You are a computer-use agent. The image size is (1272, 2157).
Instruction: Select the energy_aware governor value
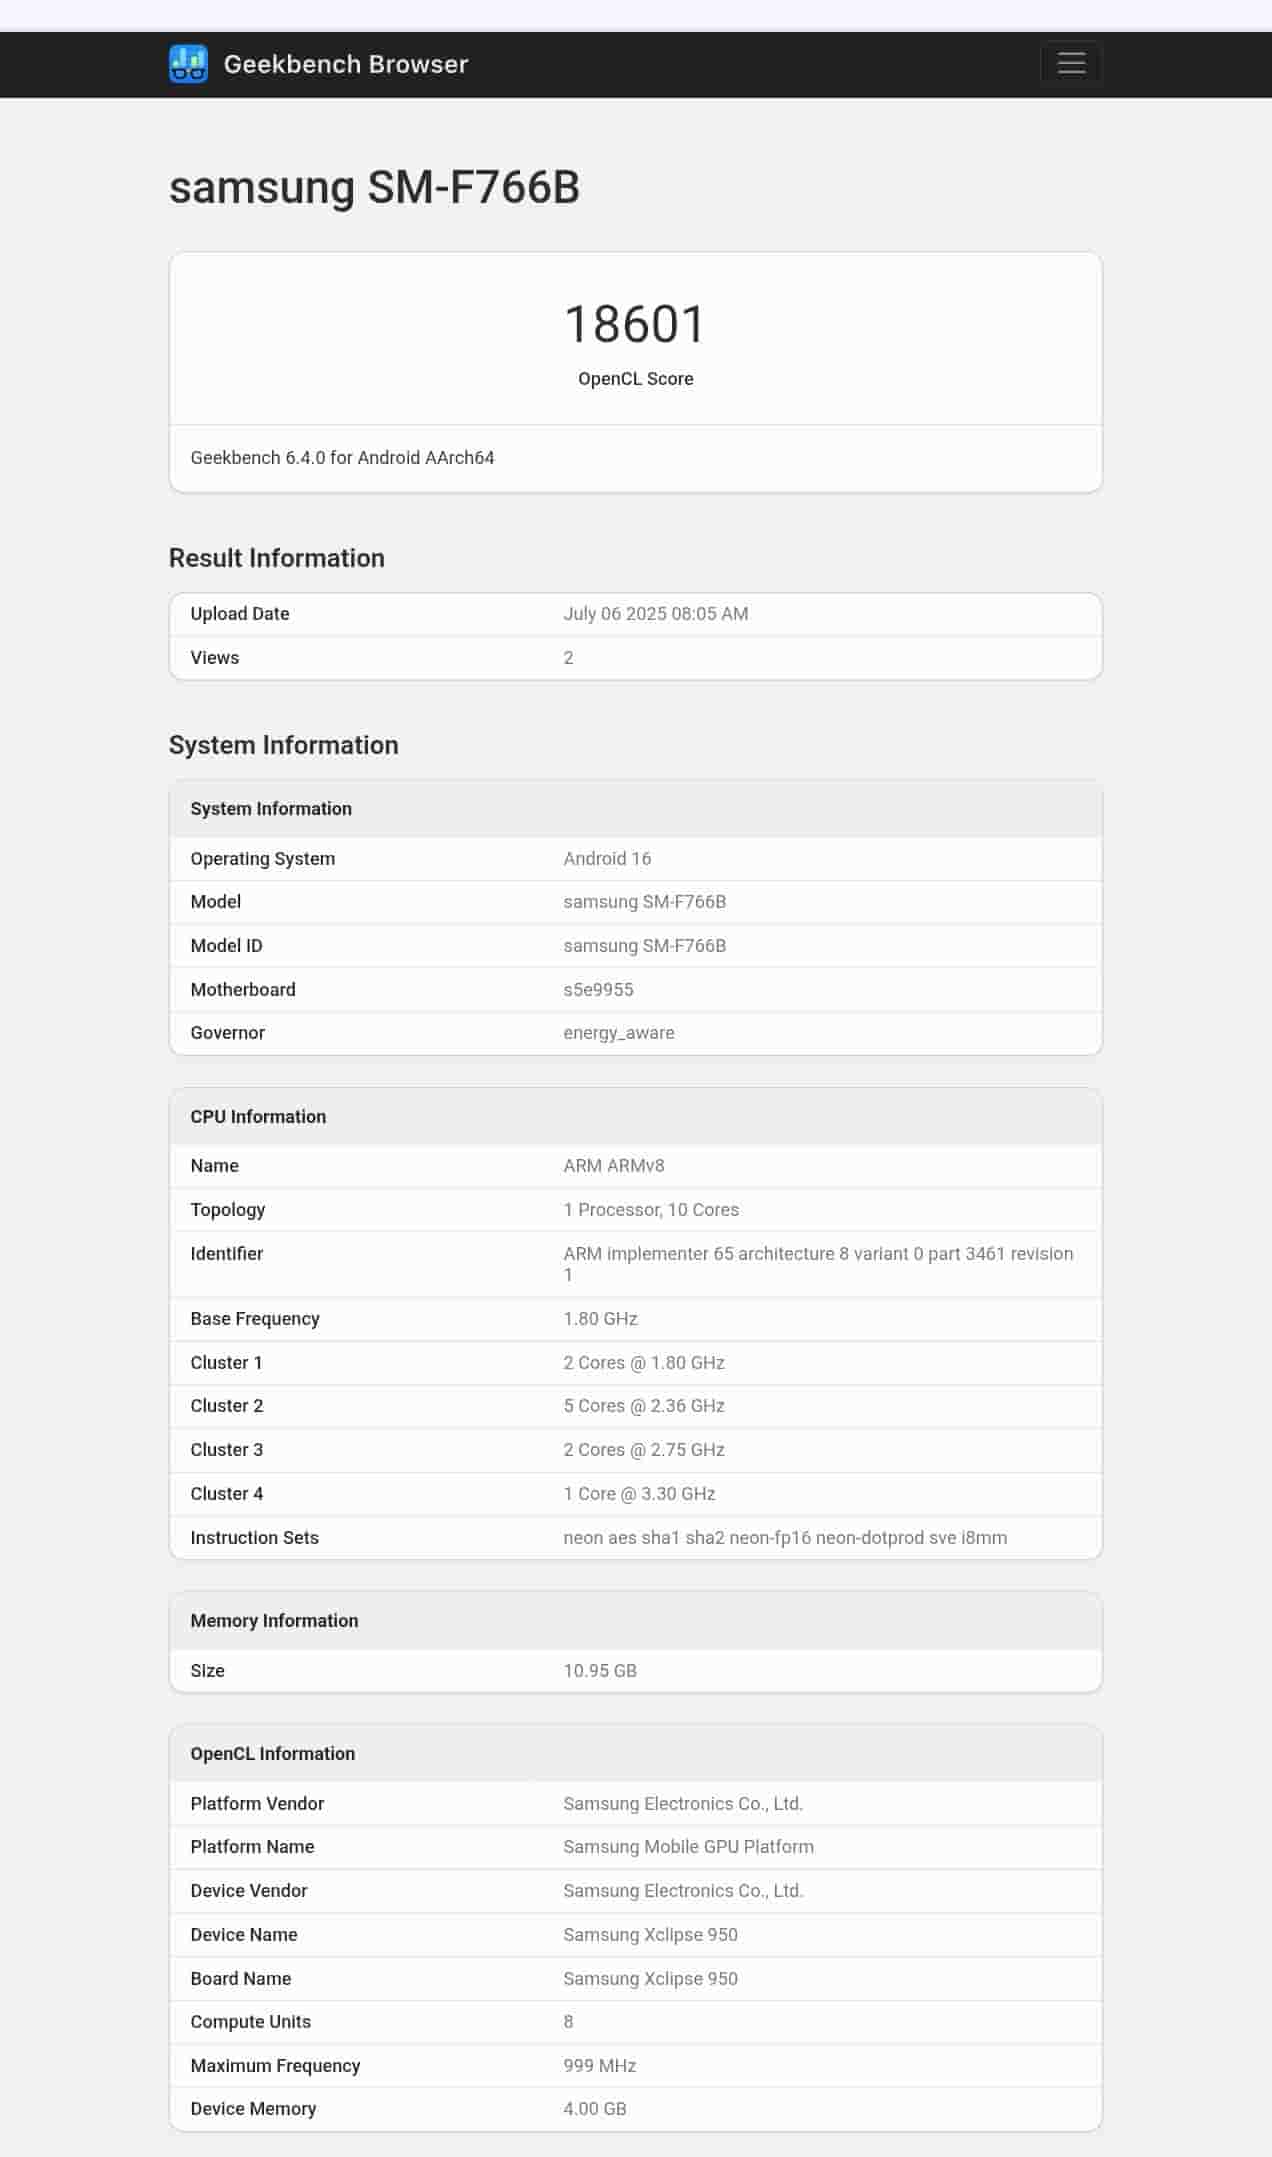click(618, 1033)
